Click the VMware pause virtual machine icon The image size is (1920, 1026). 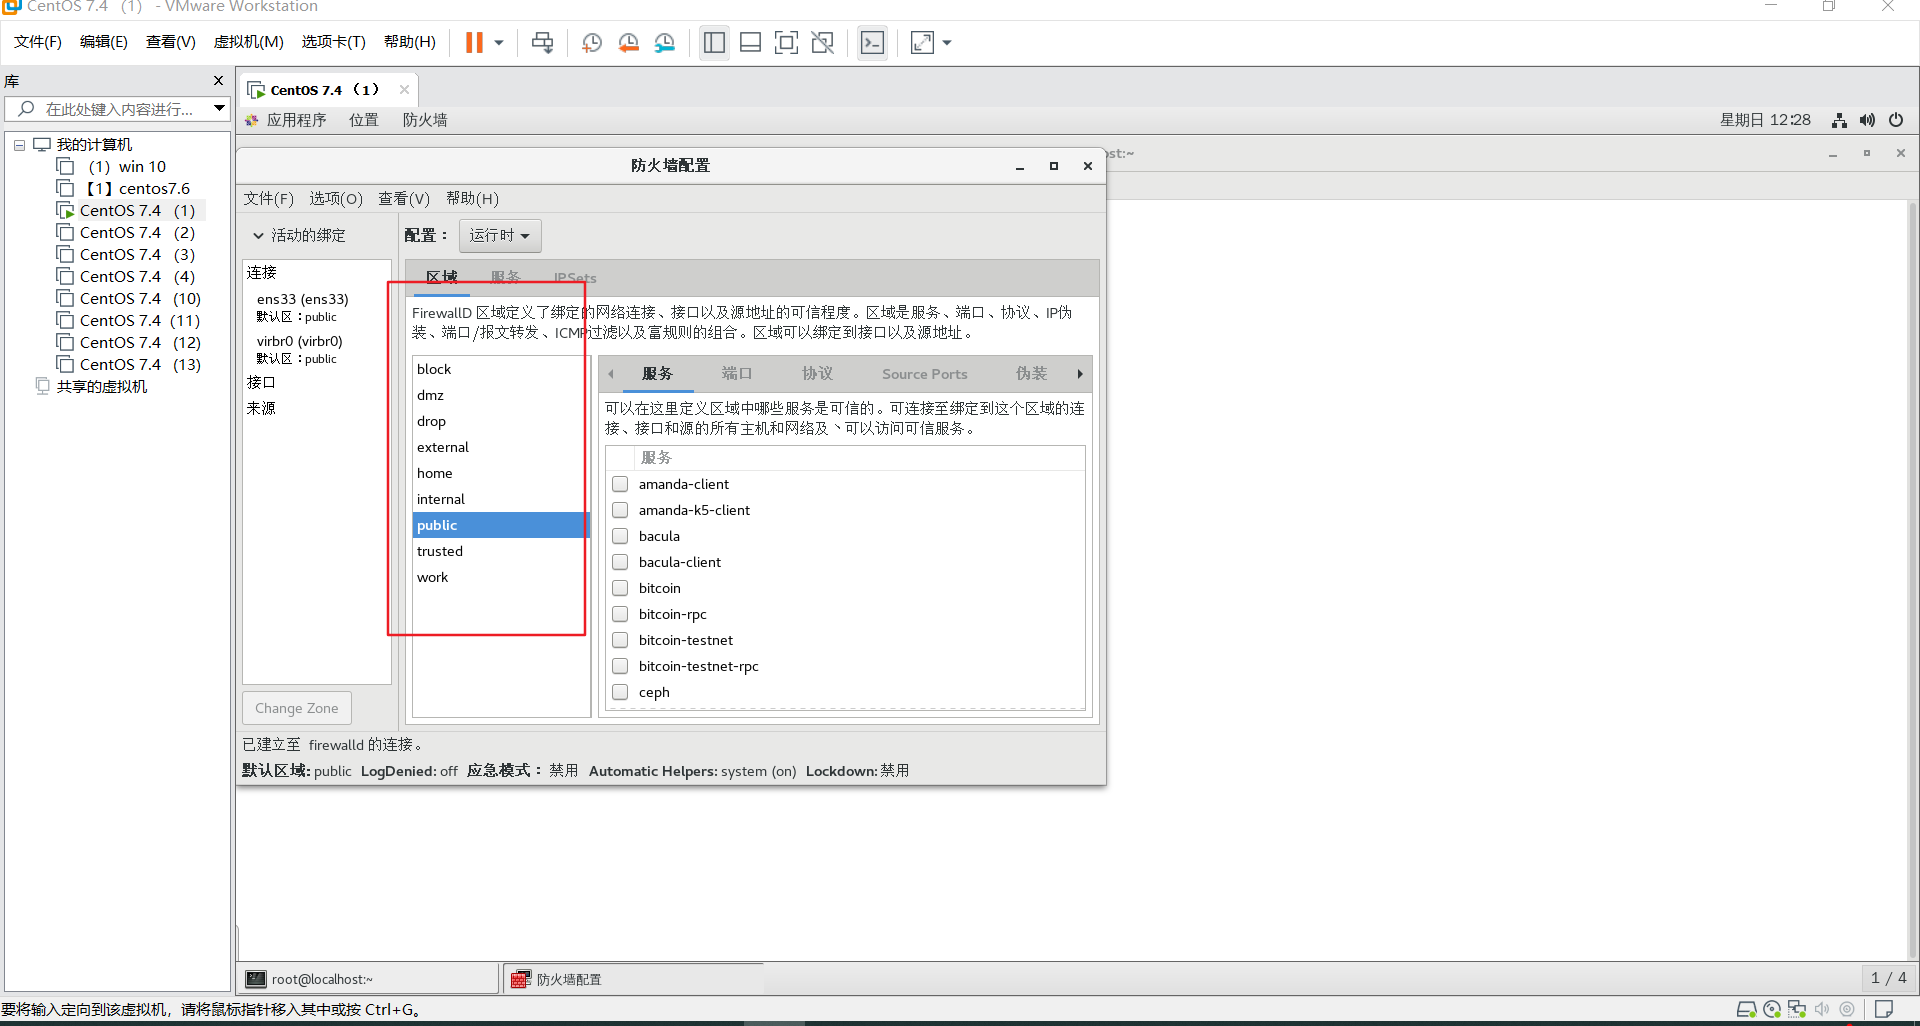point(474,43)
